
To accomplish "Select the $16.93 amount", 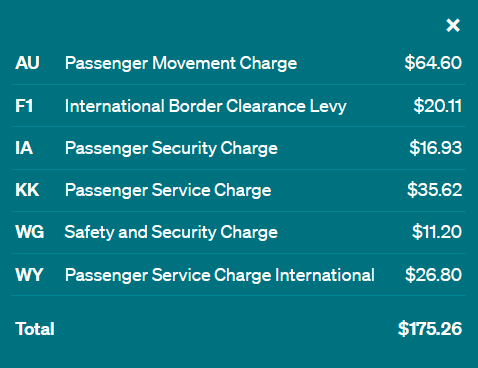I will (436, 148).
